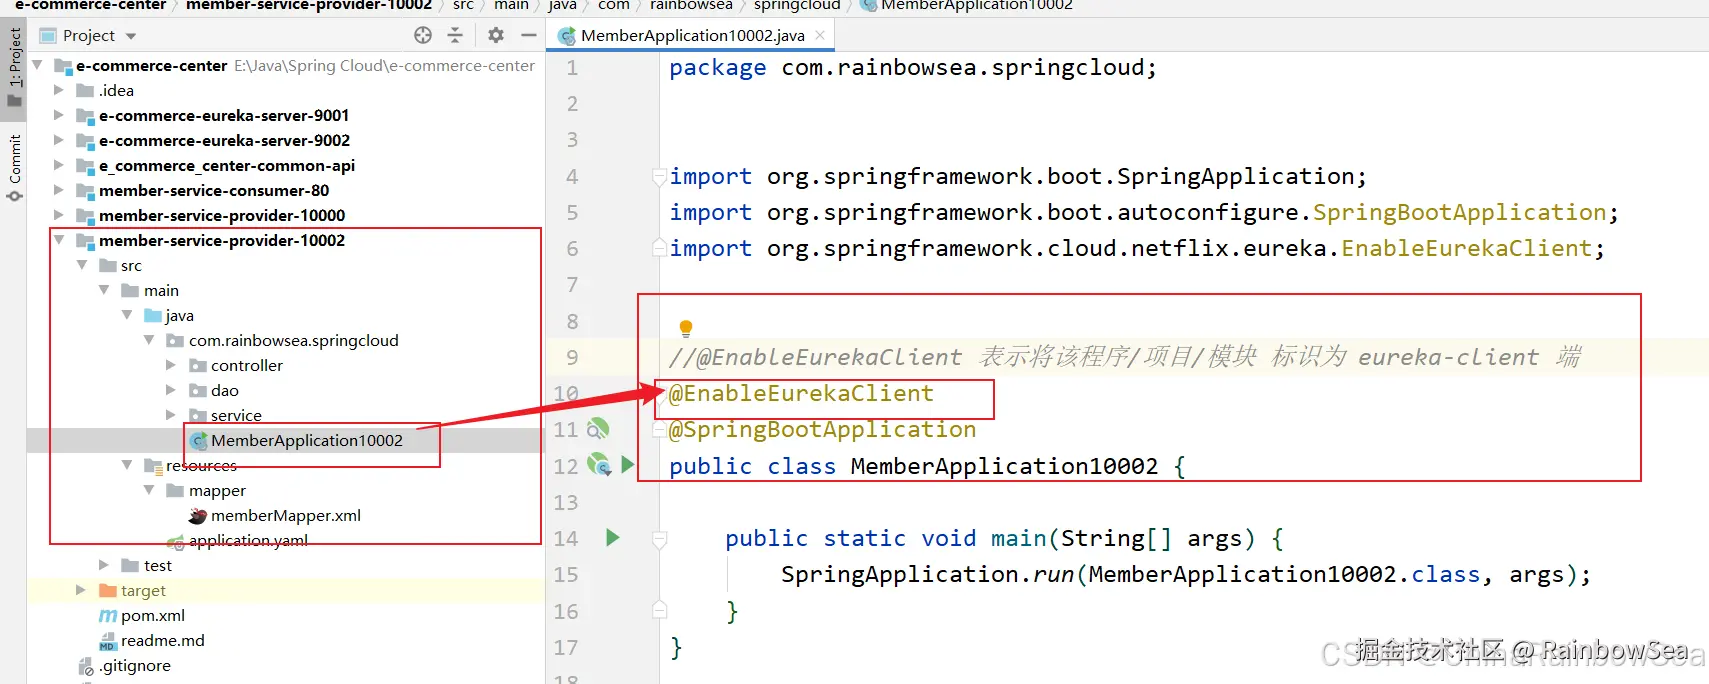Viewport: 1709px width, 684px height.
Task: Collapse the member-service-provider-10002 module
Action: coord(59,240)
